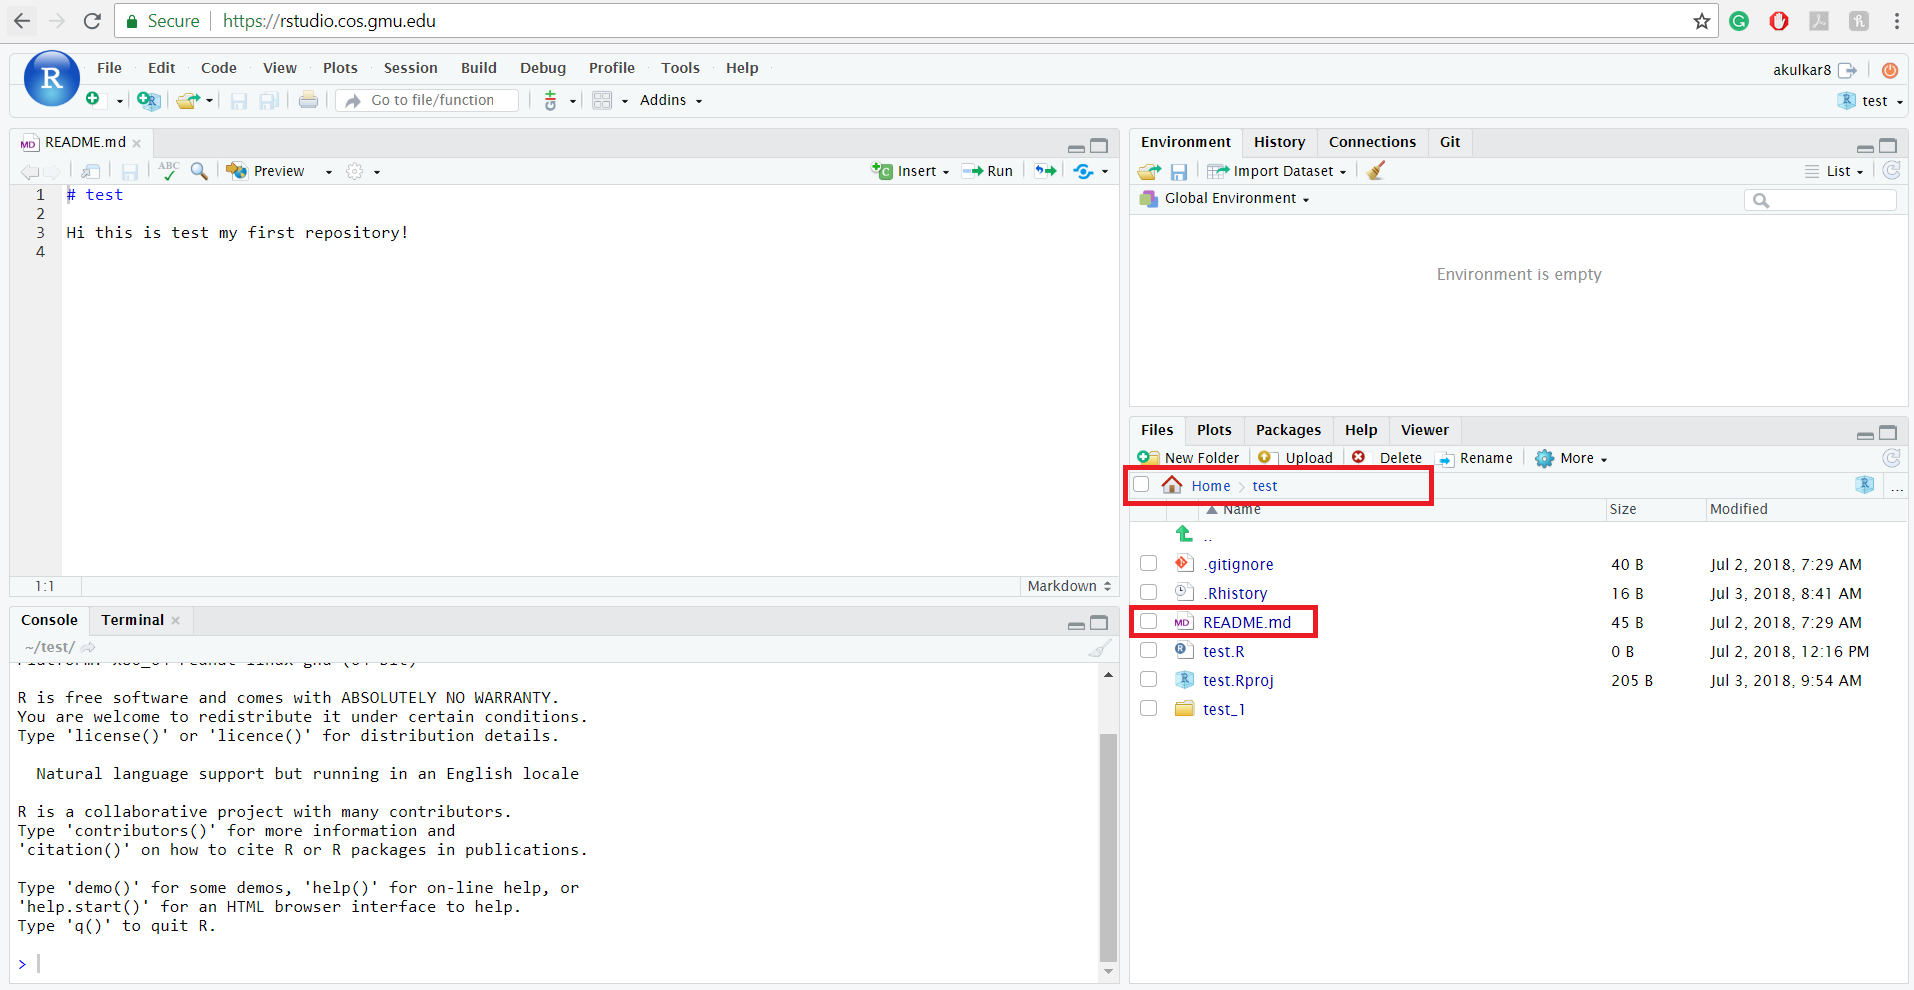The width and height of the screenshot is (1914, 990).
Task: Click the publish document icon
Action: pos(1083,171)
